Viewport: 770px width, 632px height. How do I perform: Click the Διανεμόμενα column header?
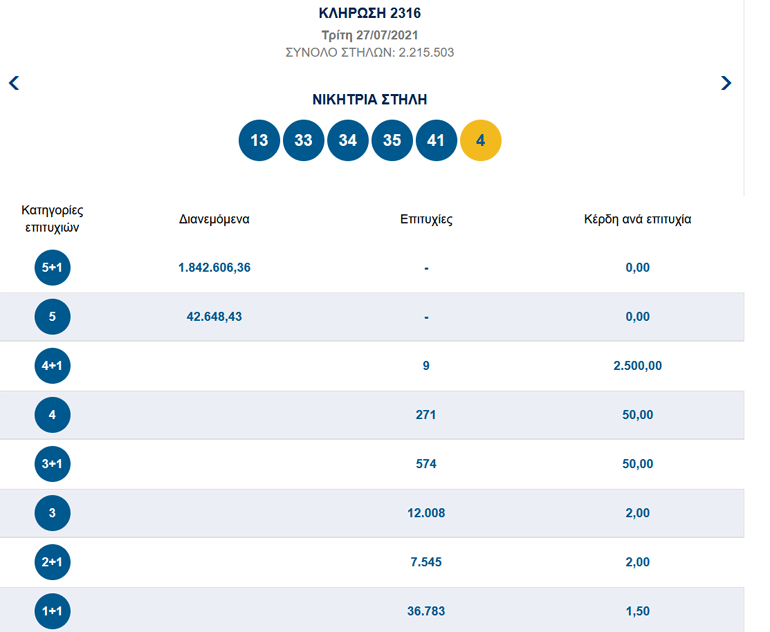[214, 219]
